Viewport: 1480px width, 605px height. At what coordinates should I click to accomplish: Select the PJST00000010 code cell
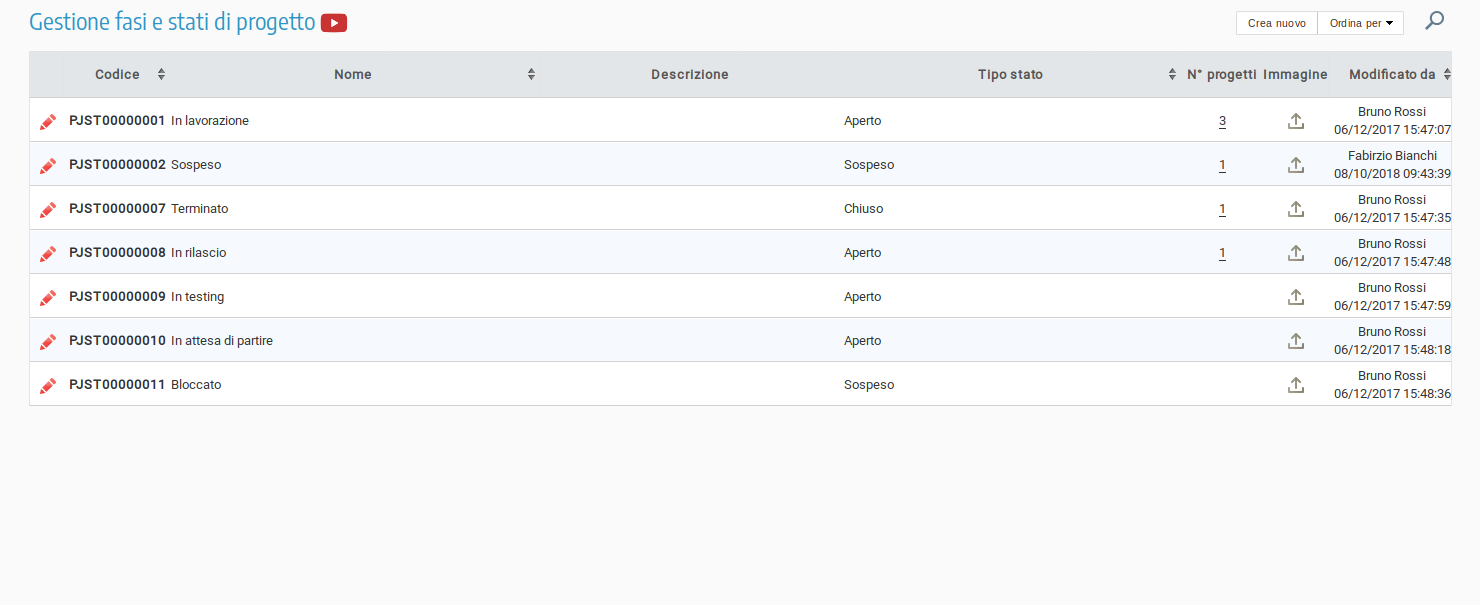point(117,341)
